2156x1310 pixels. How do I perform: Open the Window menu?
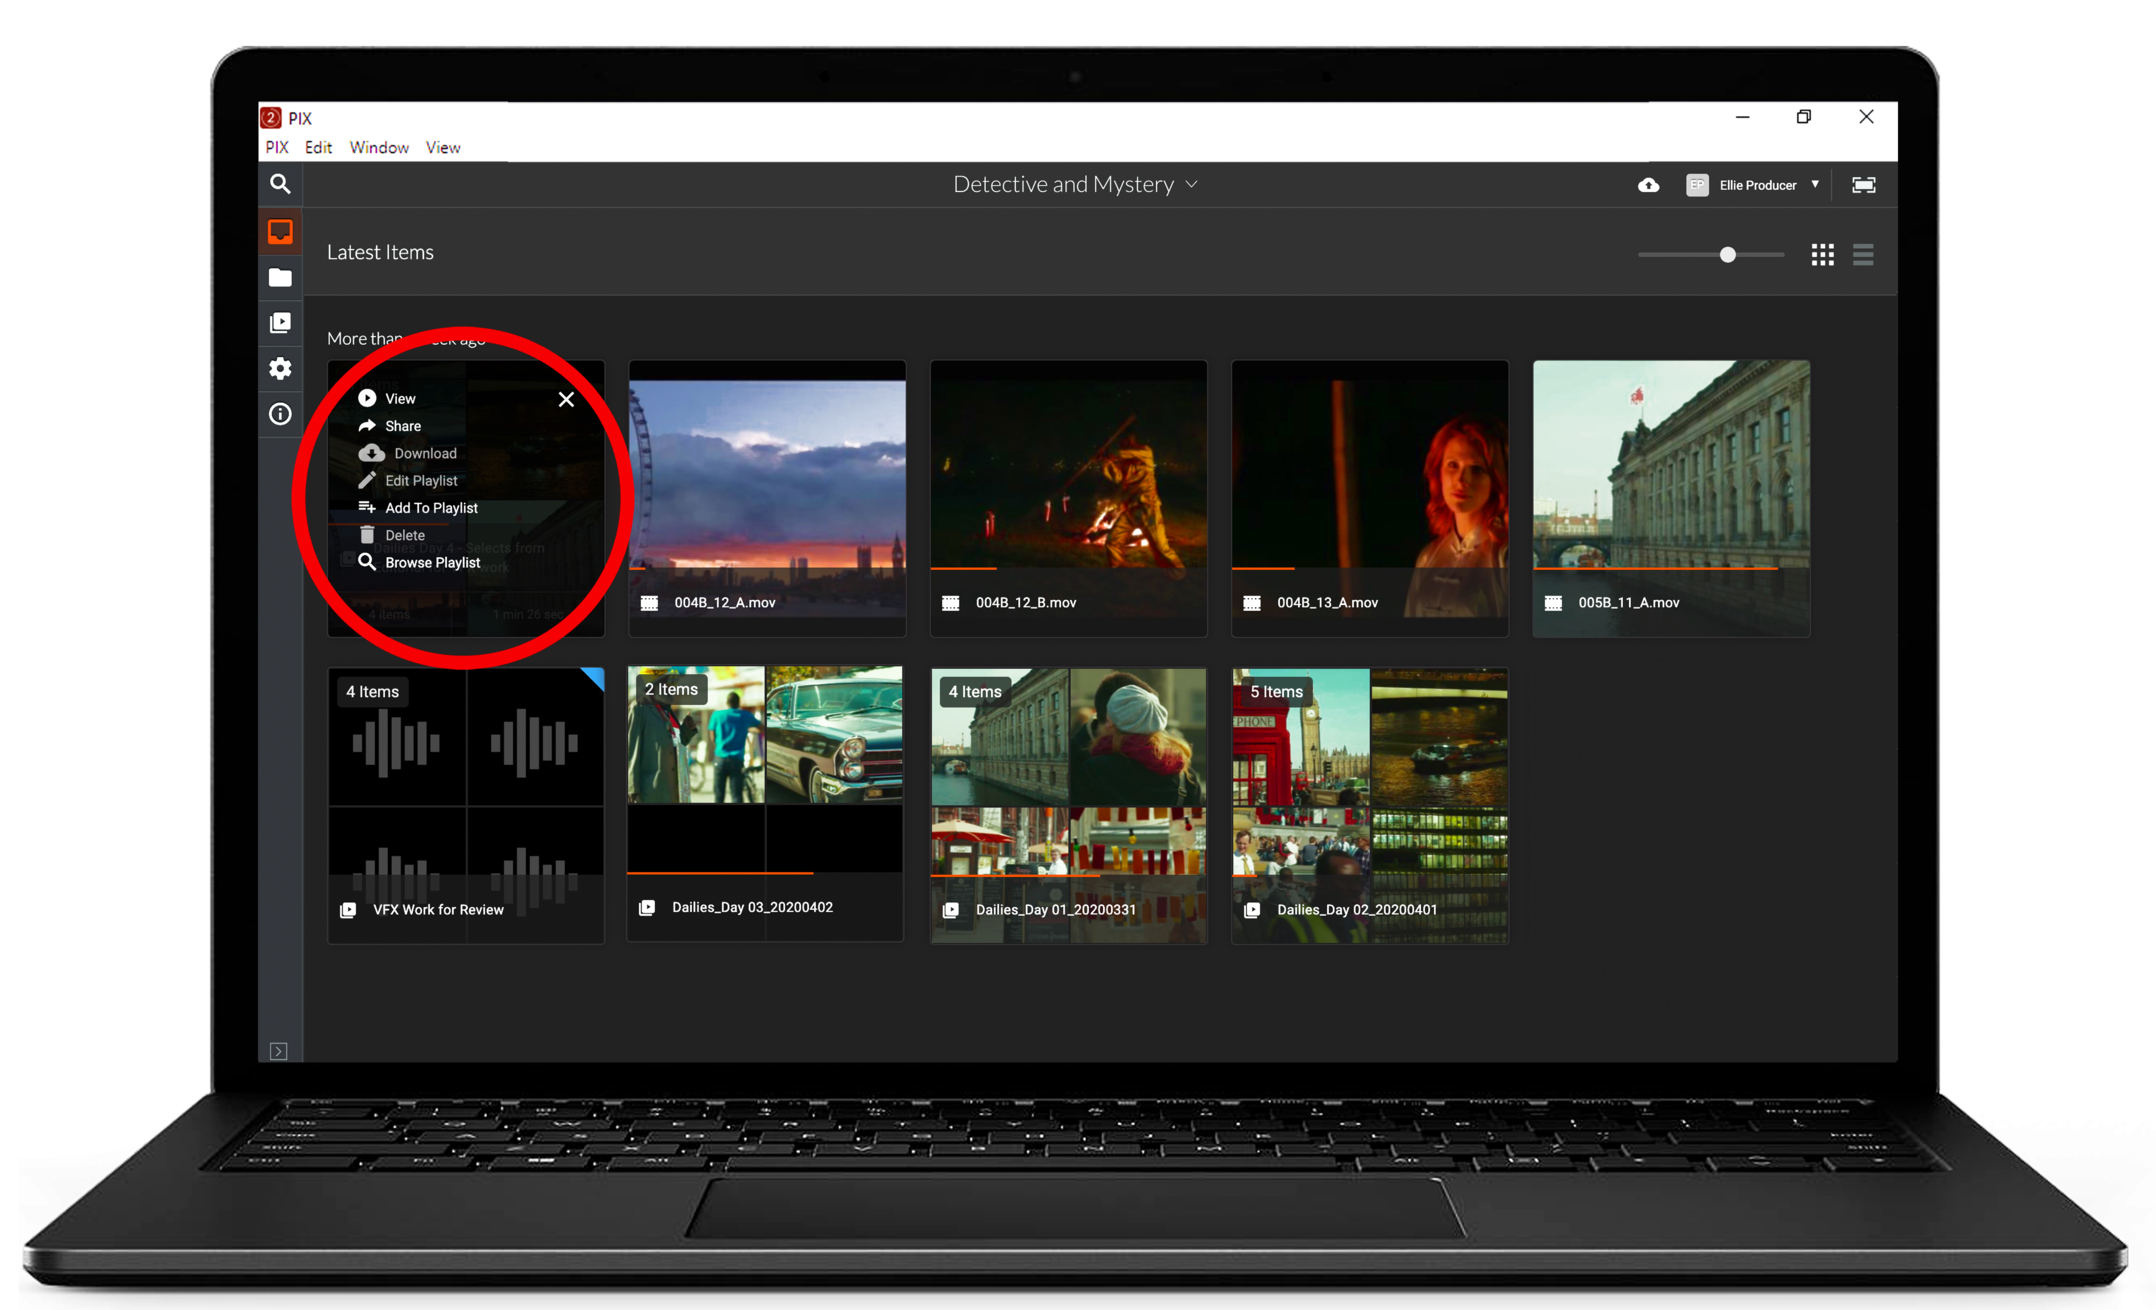(378, 147)
